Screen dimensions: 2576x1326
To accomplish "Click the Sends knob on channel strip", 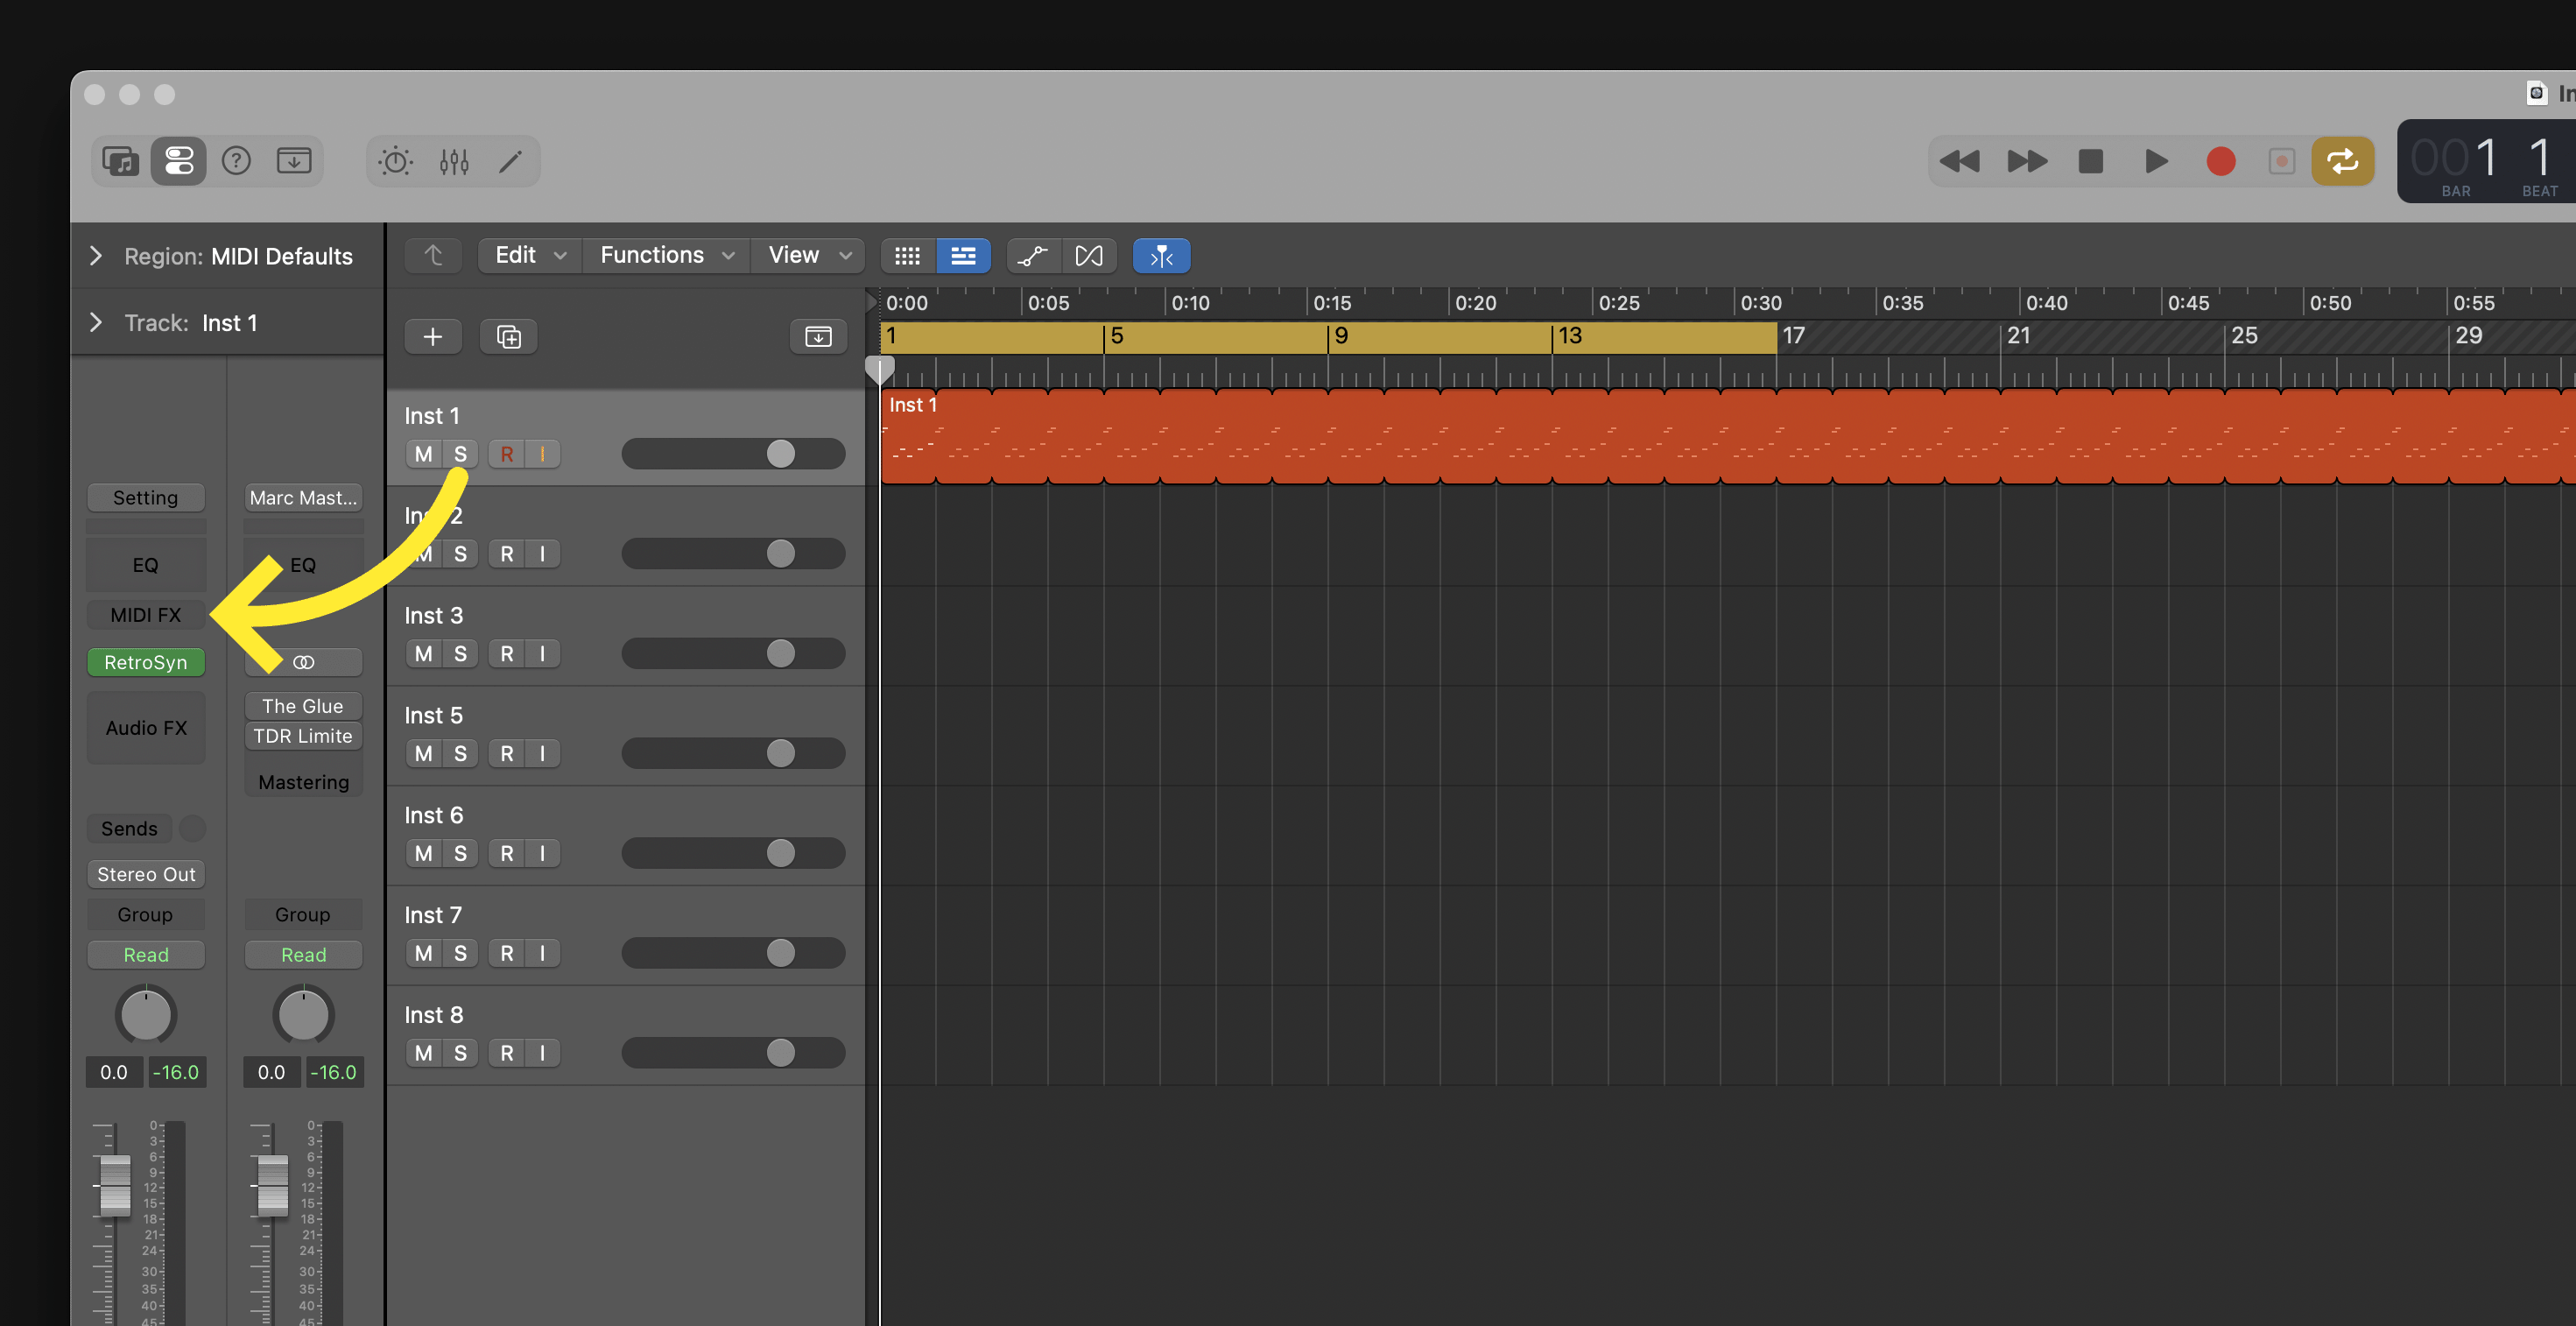I will [x=193, y=828].
